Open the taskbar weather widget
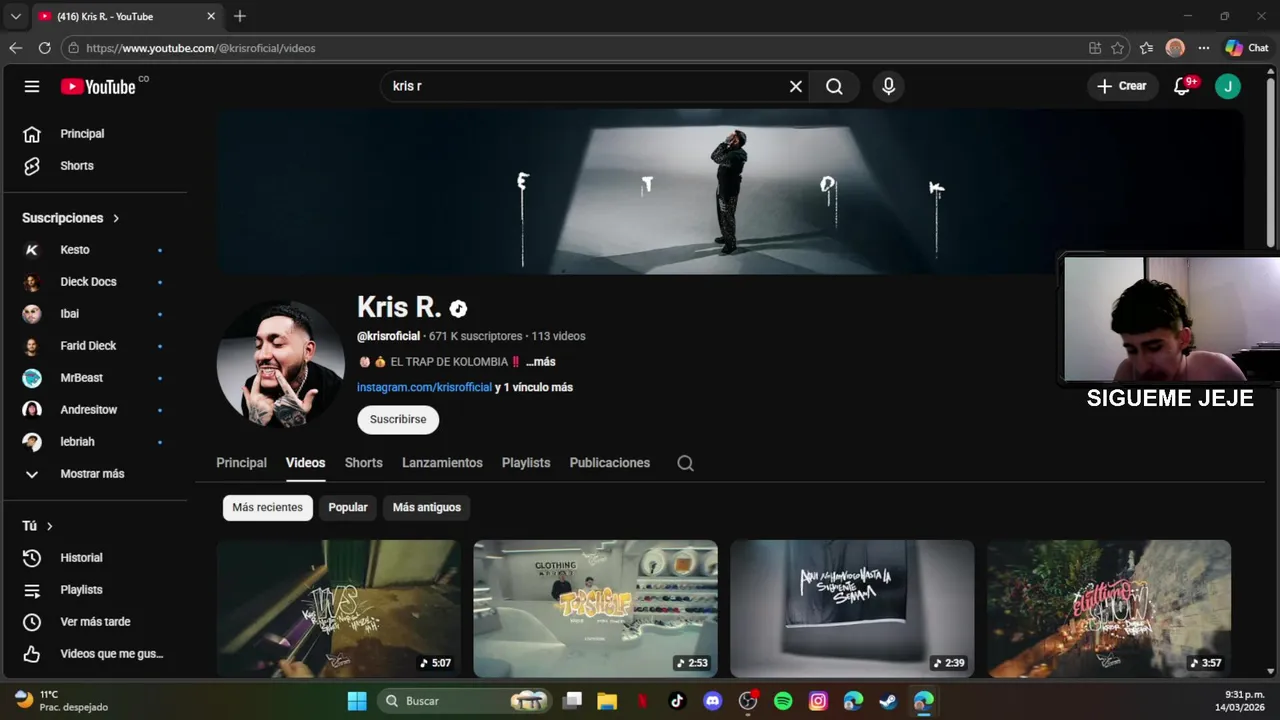The height and width of the screenshot is (720, 1280). pyautogui.click(x=62, y=701)
